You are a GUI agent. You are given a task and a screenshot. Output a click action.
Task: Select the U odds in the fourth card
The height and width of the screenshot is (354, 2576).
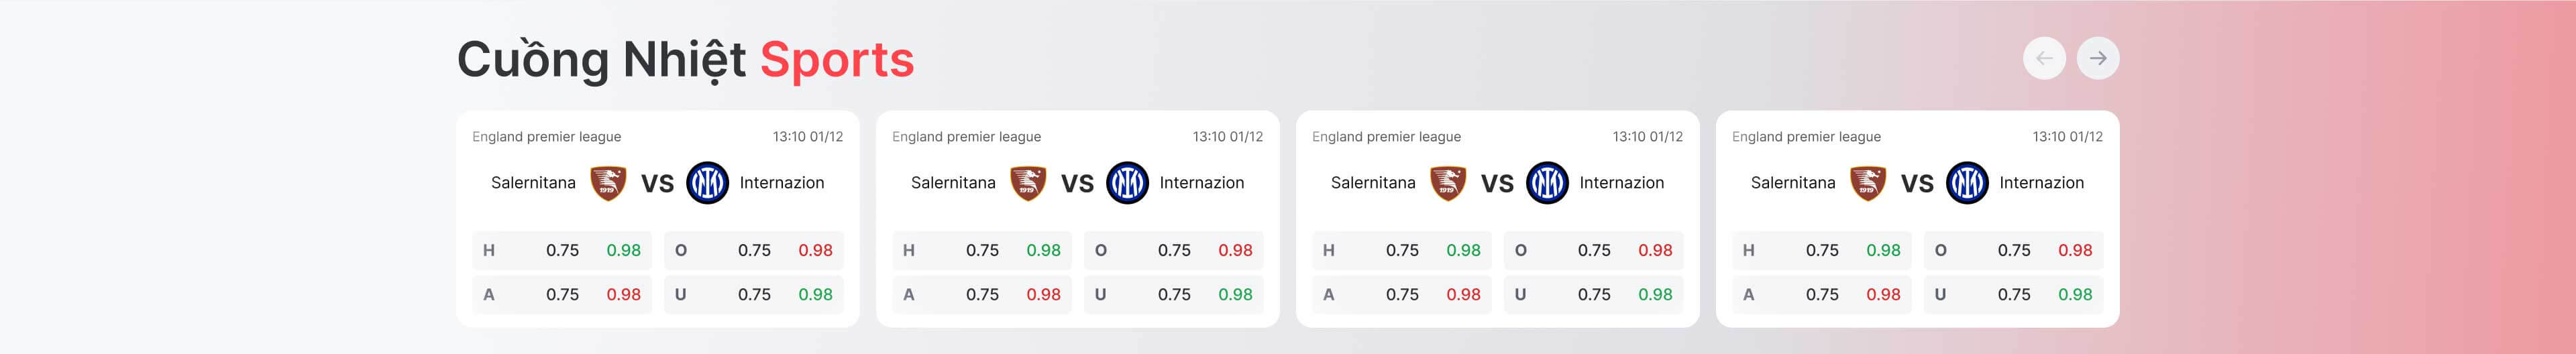2013,294
